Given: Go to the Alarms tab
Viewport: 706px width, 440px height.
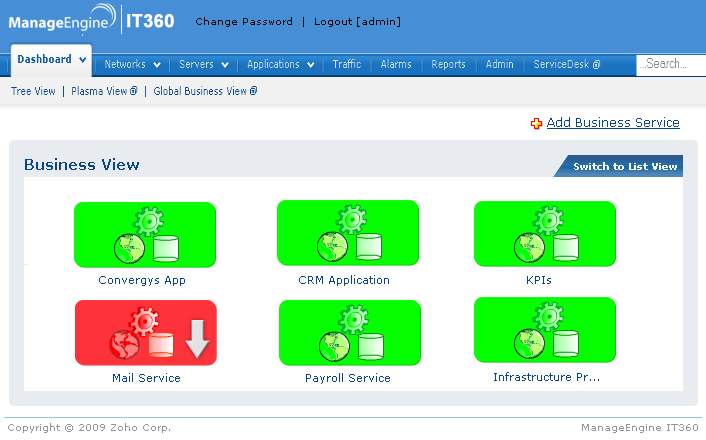Looking at the screenshot, I should pos(396,64).
